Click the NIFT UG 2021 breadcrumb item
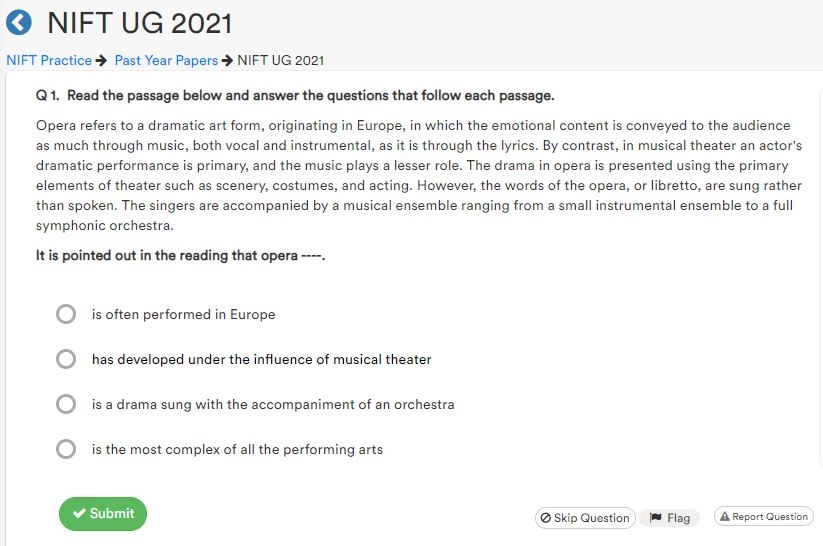Viewport: 823px width, 546px height. (x=280, y=61)
